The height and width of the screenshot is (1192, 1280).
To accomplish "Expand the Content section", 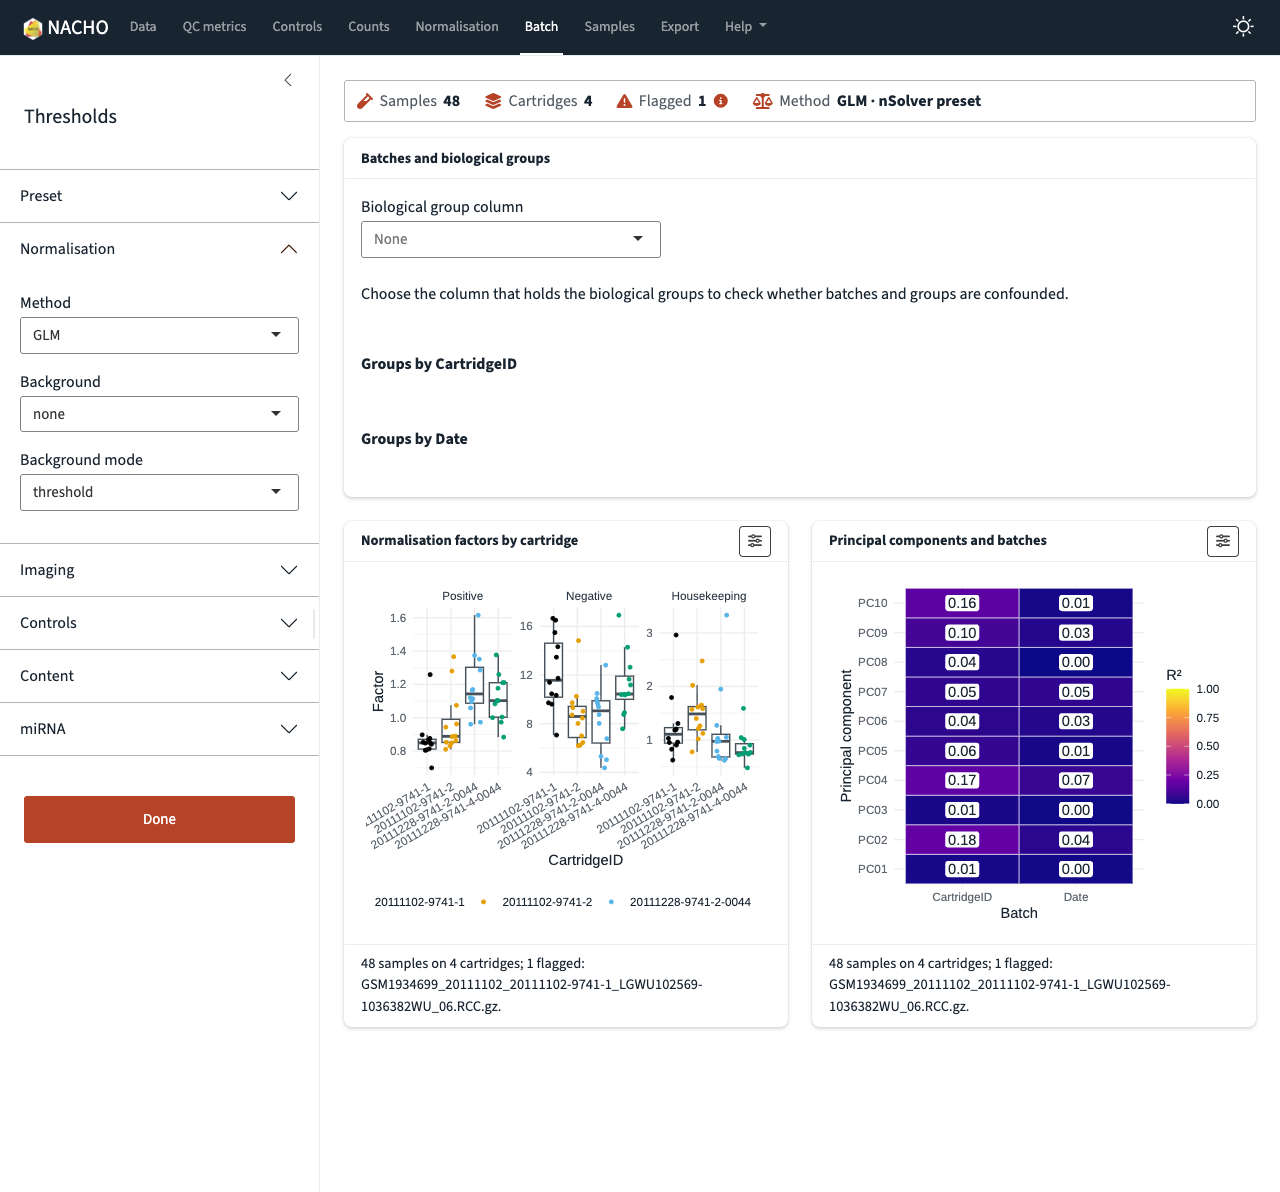I will (x=159, y=676).
